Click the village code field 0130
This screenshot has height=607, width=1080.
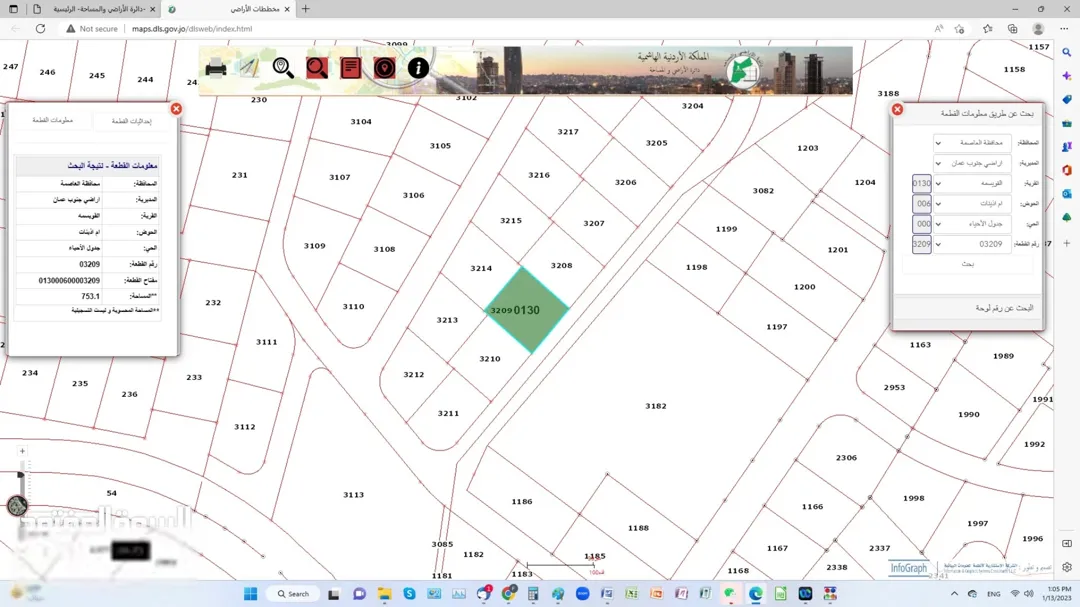click(x=922, y=183)
